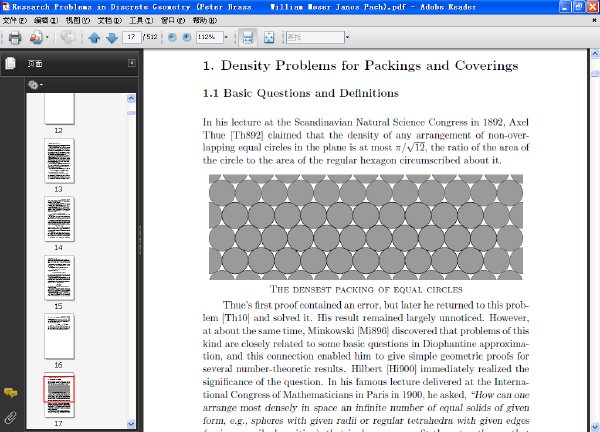
Task: Toggle the fit one full page icon
Action: coord(269,37)
